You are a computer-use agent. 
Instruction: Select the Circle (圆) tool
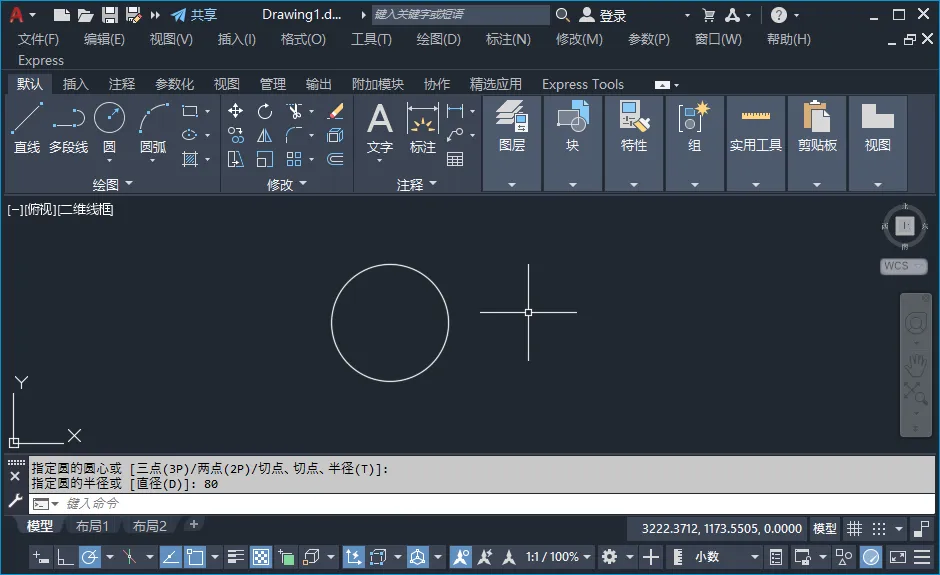pos(110,128)
